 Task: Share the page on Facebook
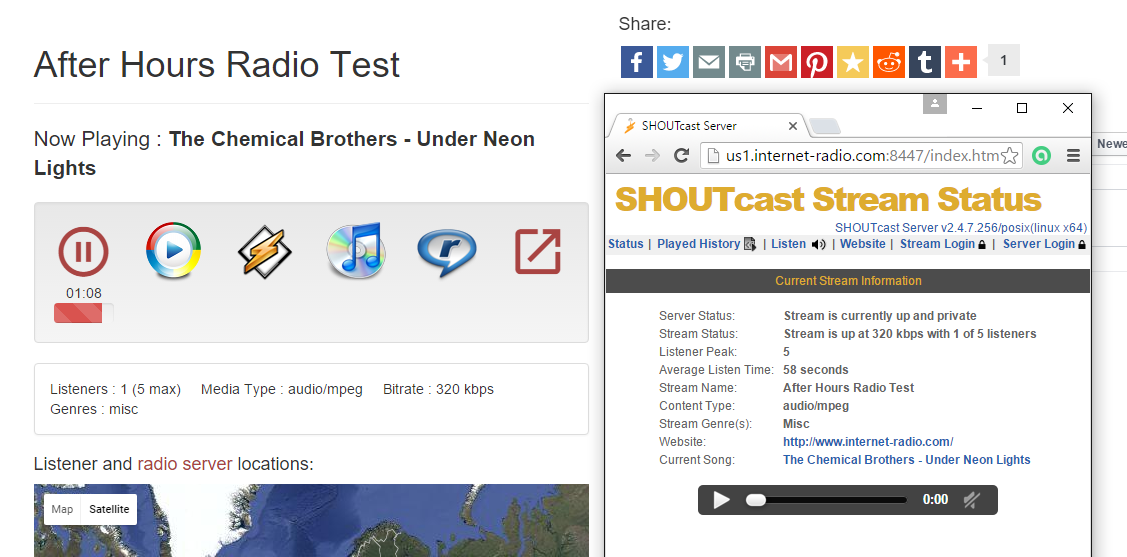(x=637, y=62)
